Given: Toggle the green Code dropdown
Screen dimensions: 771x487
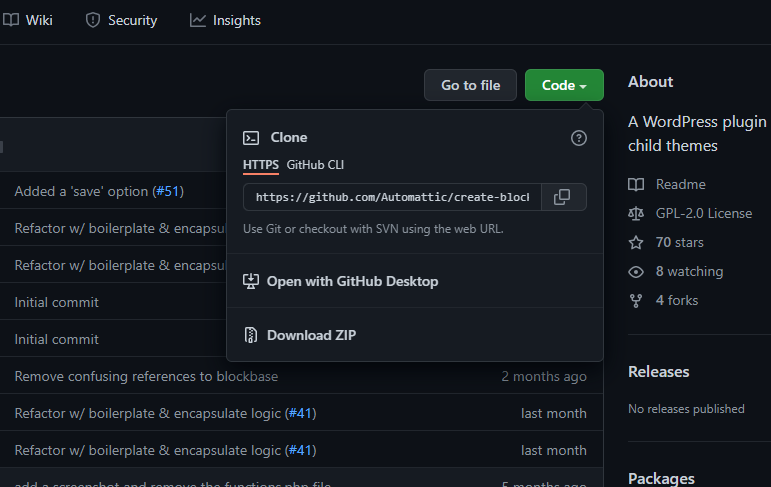Looking at the screenshot, I should (564, 85).
